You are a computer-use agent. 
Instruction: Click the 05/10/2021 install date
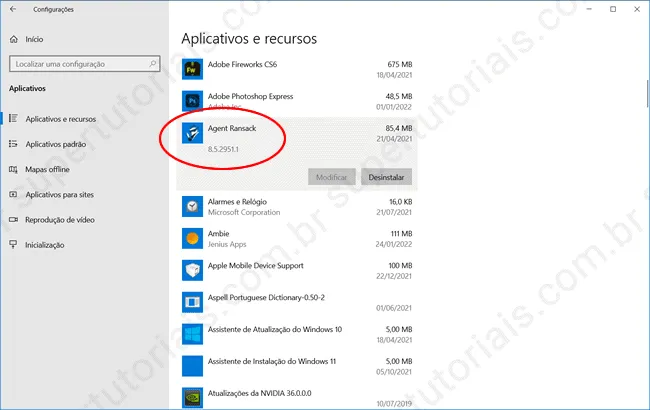coord(394,372)
